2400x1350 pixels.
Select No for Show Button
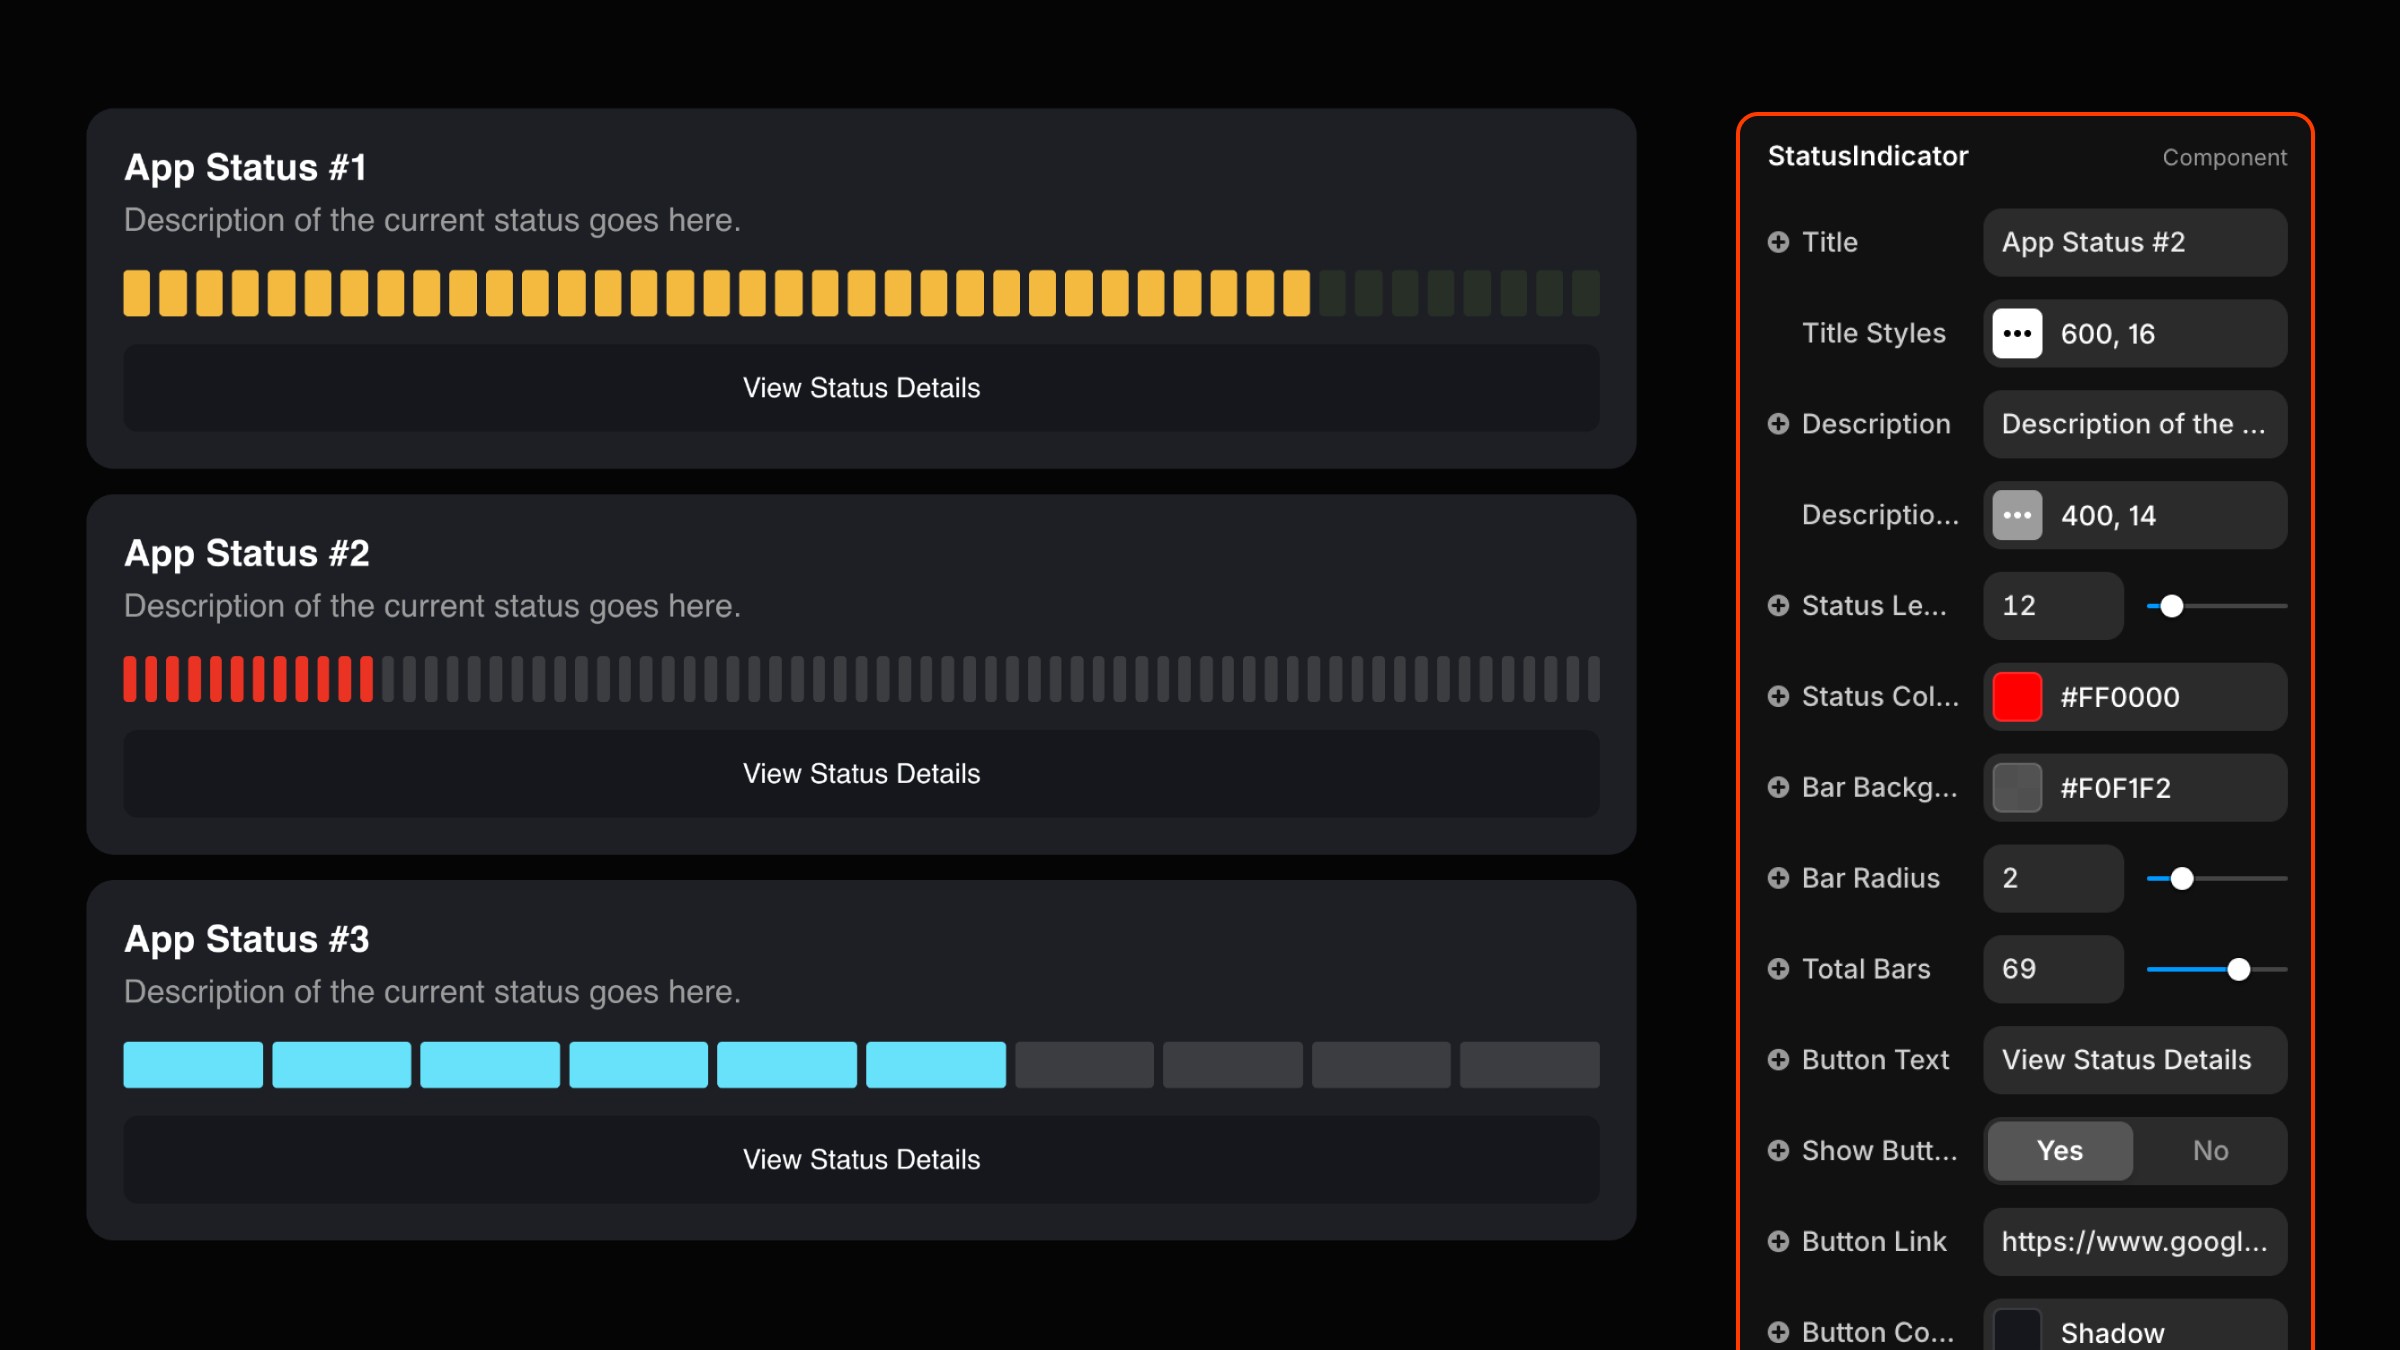click(2210, 1151)
